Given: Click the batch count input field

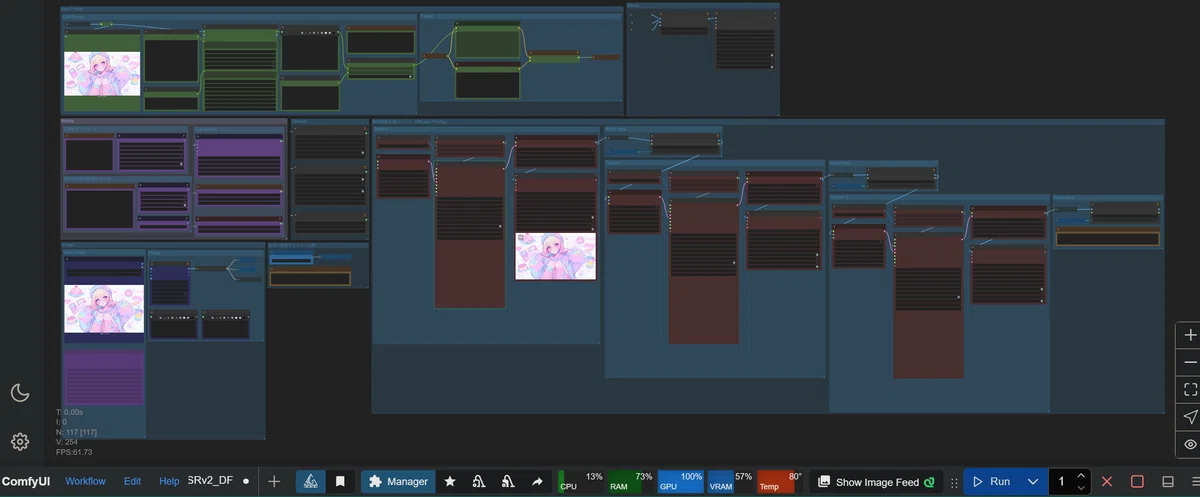Looking at the screenshot, I should [1063, 482].
